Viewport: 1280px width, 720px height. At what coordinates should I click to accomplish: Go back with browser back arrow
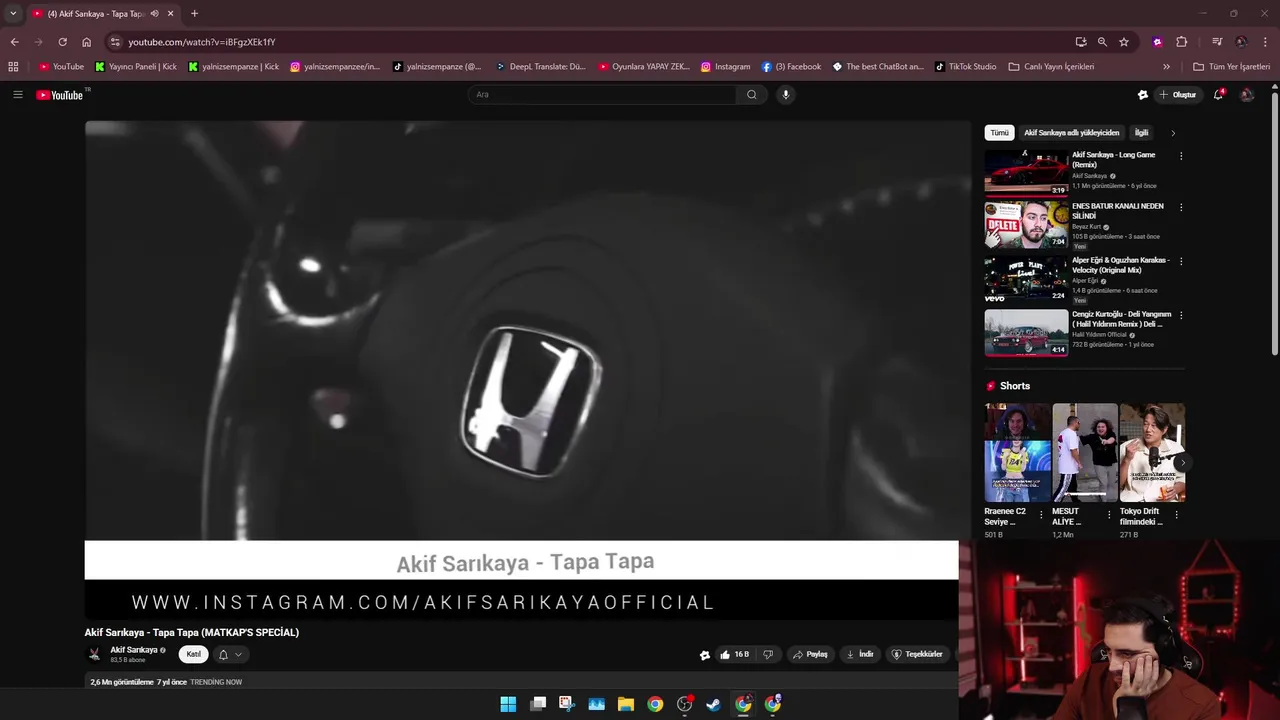pyautogui.click(x=14, y=42)
